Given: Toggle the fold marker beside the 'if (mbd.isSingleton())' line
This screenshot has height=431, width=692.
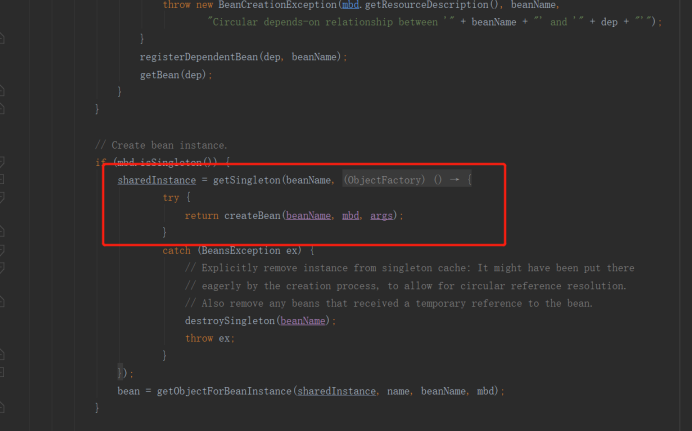Looking at the screenshot, I should pos(2,162).
